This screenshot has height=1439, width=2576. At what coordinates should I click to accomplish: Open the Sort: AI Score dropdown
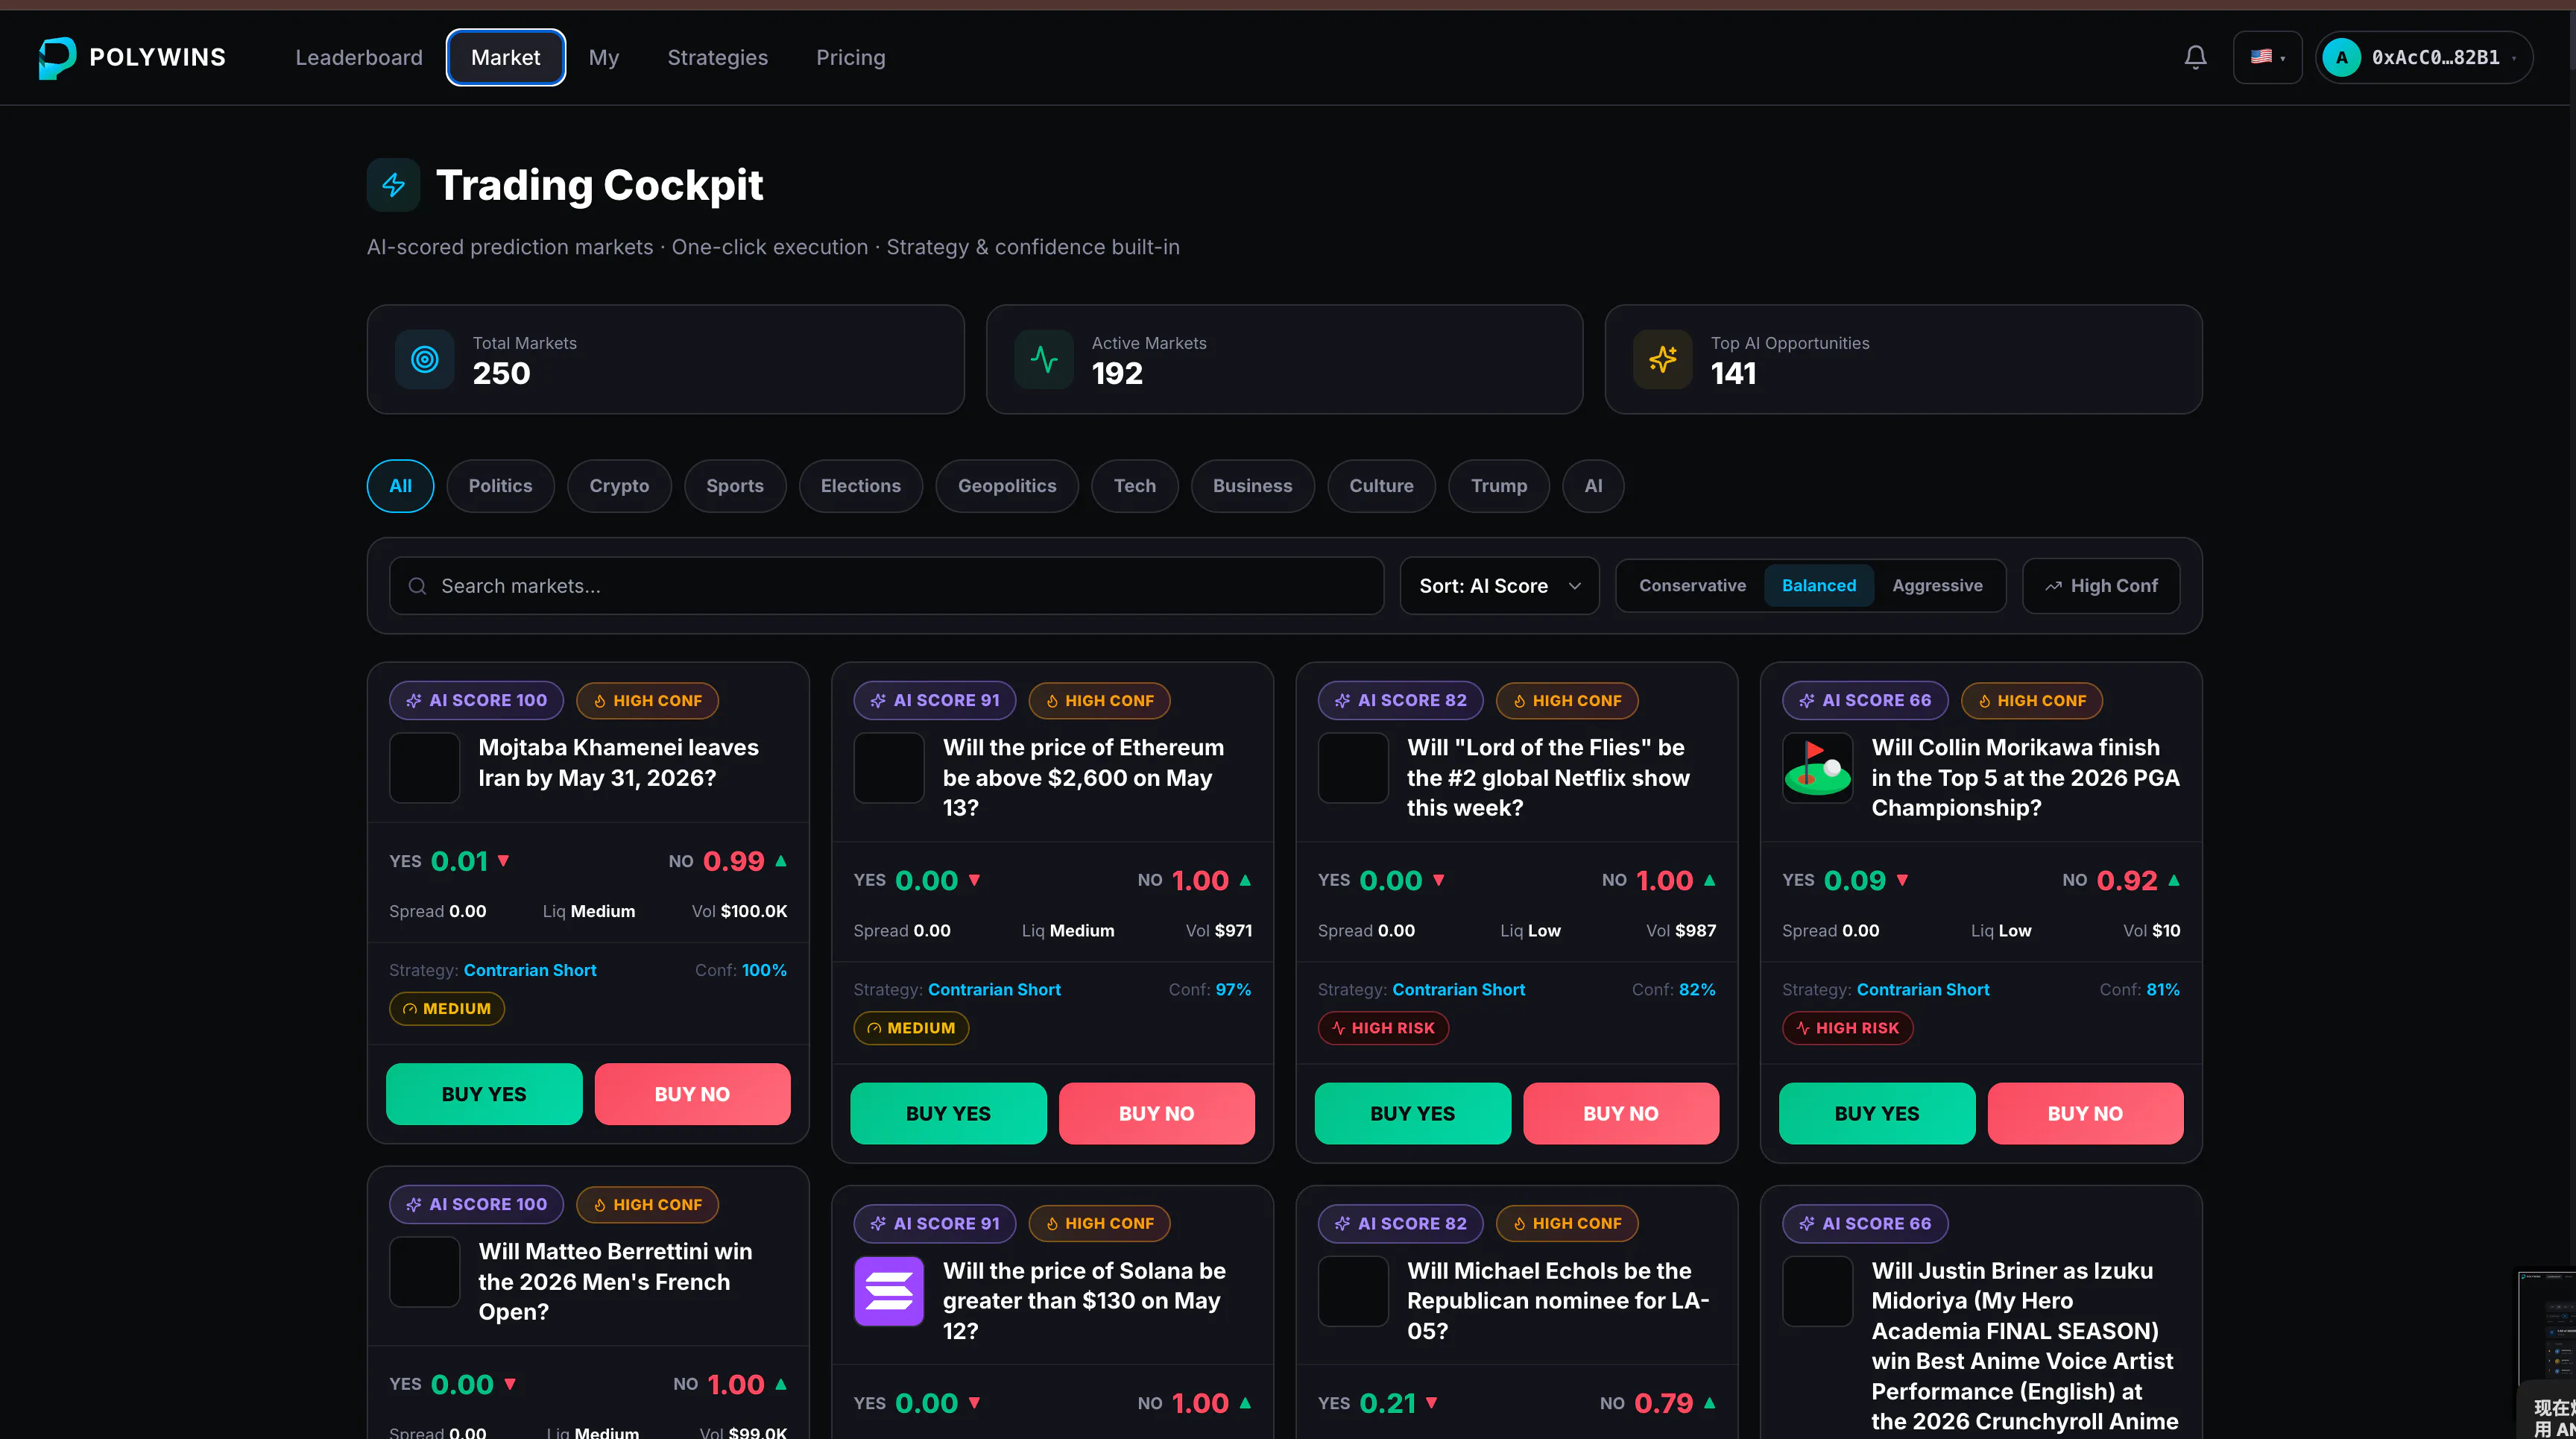pos(1500,586)
